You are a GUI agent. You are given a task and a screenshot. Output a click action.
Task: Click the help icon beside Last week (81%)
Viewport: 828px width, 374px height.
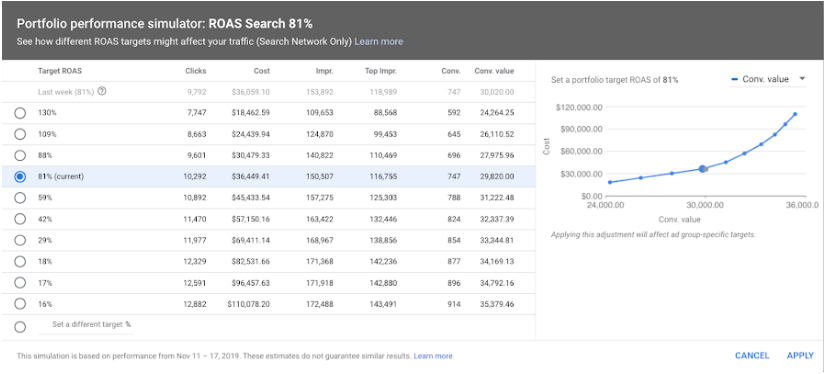click(x=102, y=91)
